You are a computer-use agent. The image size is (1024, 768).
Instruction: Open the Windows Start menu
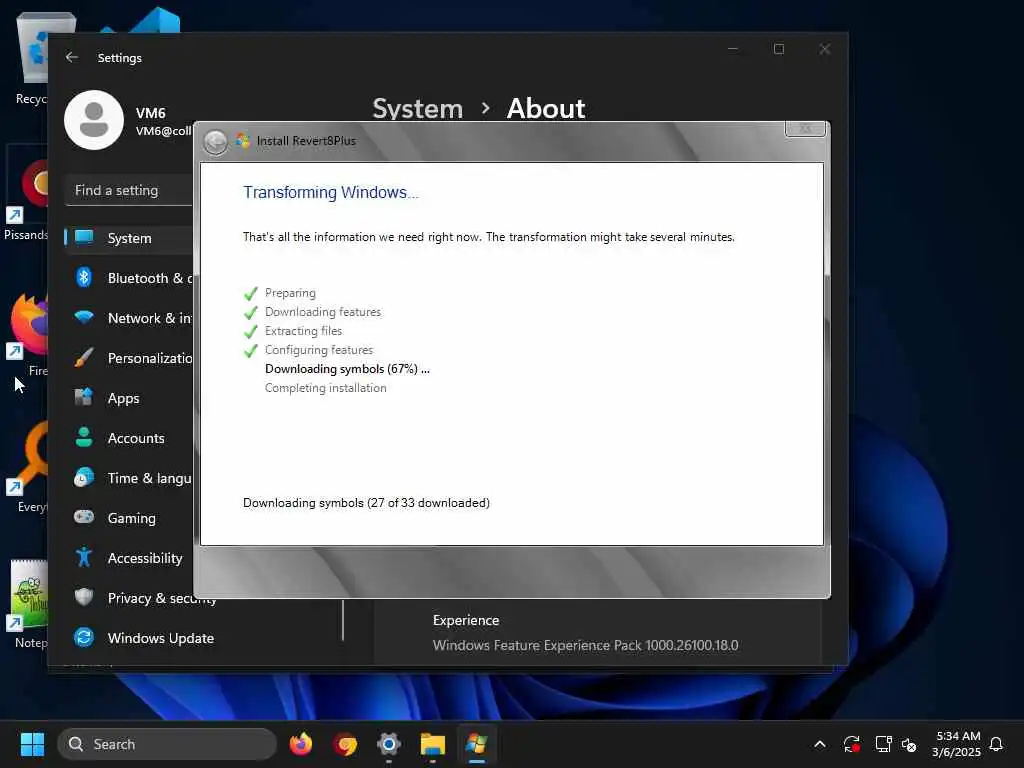32,744
